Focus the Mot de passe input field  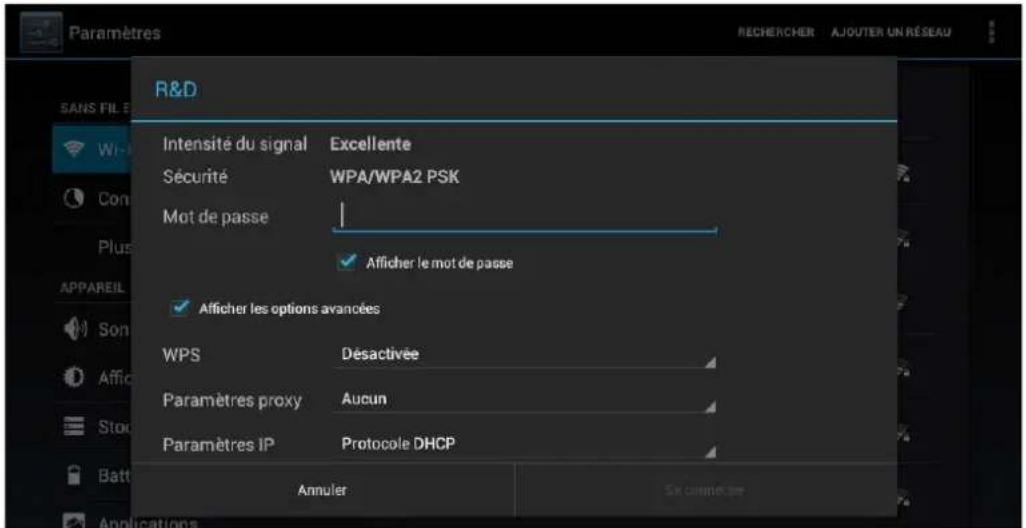[x=524, y=217]
